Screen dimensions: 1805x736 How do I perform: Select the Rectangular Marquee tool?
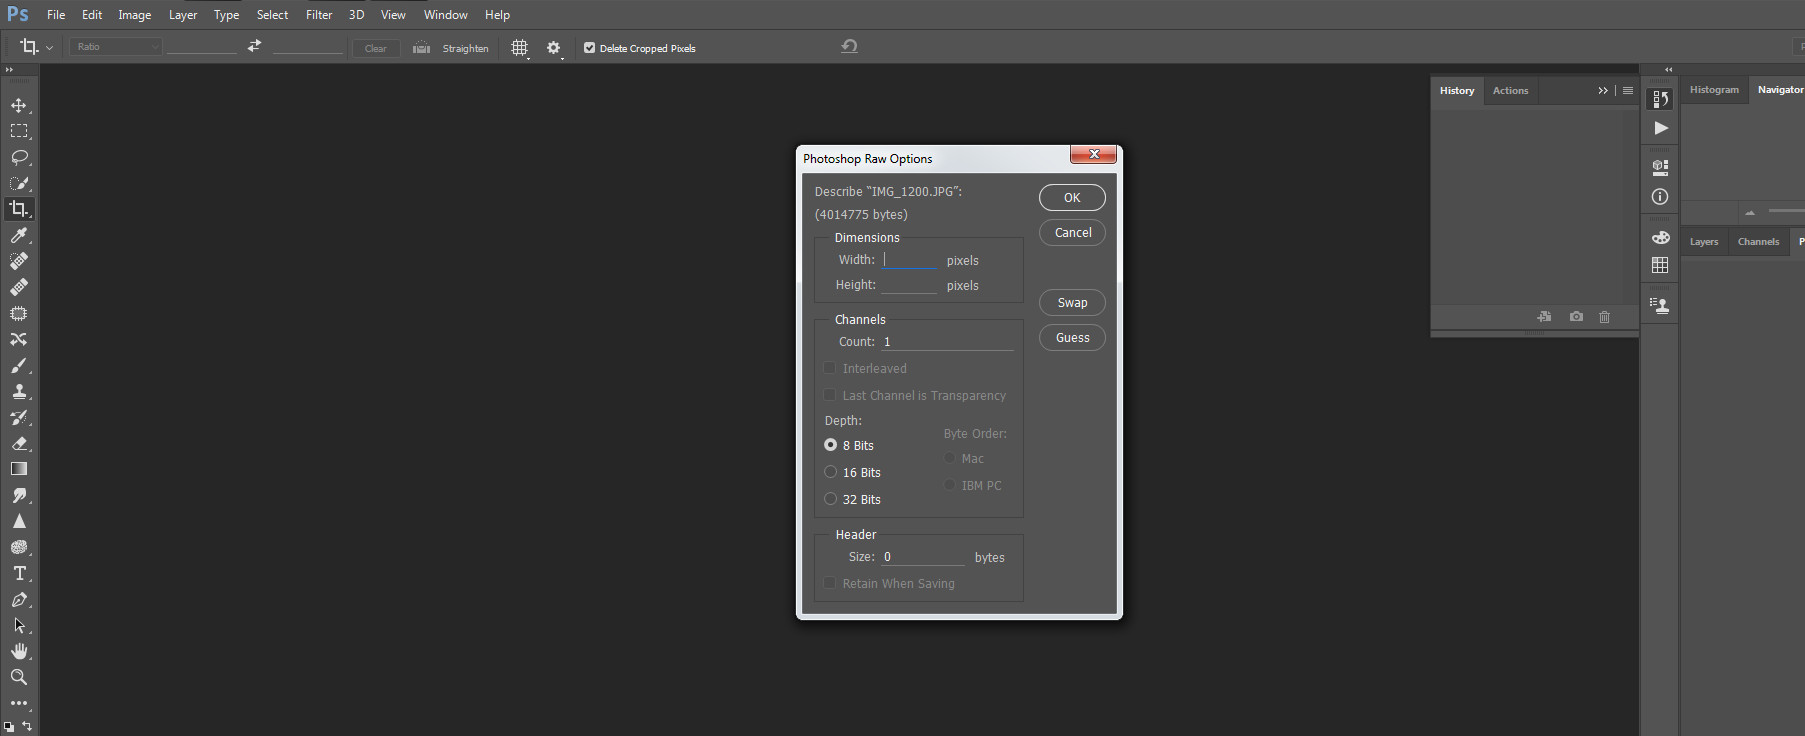click(x=19, y=131)
